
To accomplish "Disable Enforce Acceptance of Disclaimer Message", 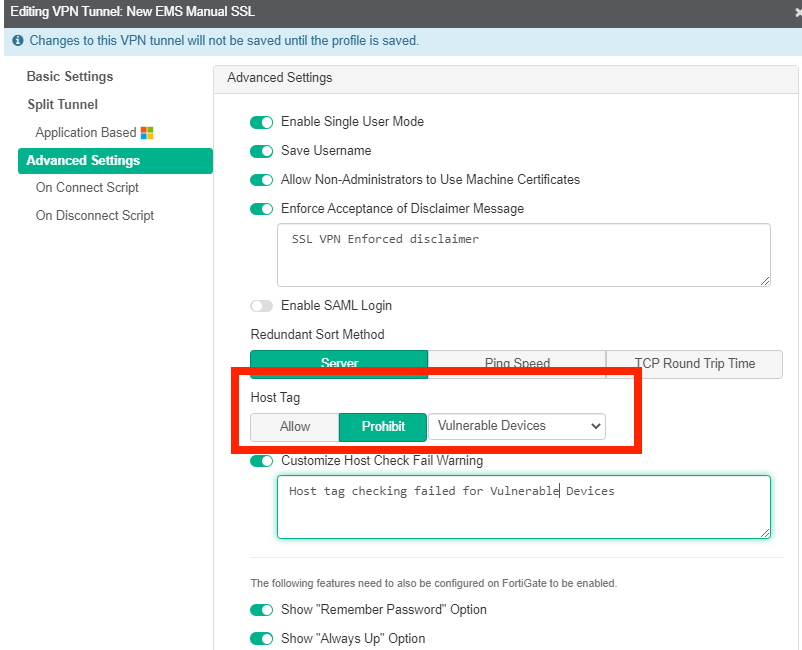I will pyautogui.click(x=262, y=209).
